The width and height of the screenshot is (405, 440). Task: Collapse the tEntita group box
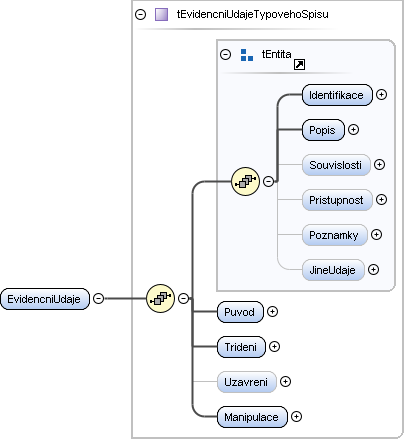coord(225,54)
